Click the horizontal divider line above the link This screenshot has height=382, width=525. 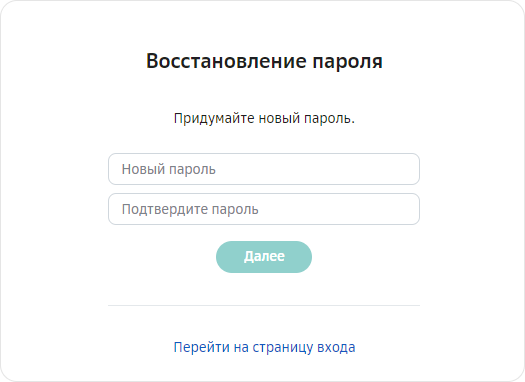point(264,305)
